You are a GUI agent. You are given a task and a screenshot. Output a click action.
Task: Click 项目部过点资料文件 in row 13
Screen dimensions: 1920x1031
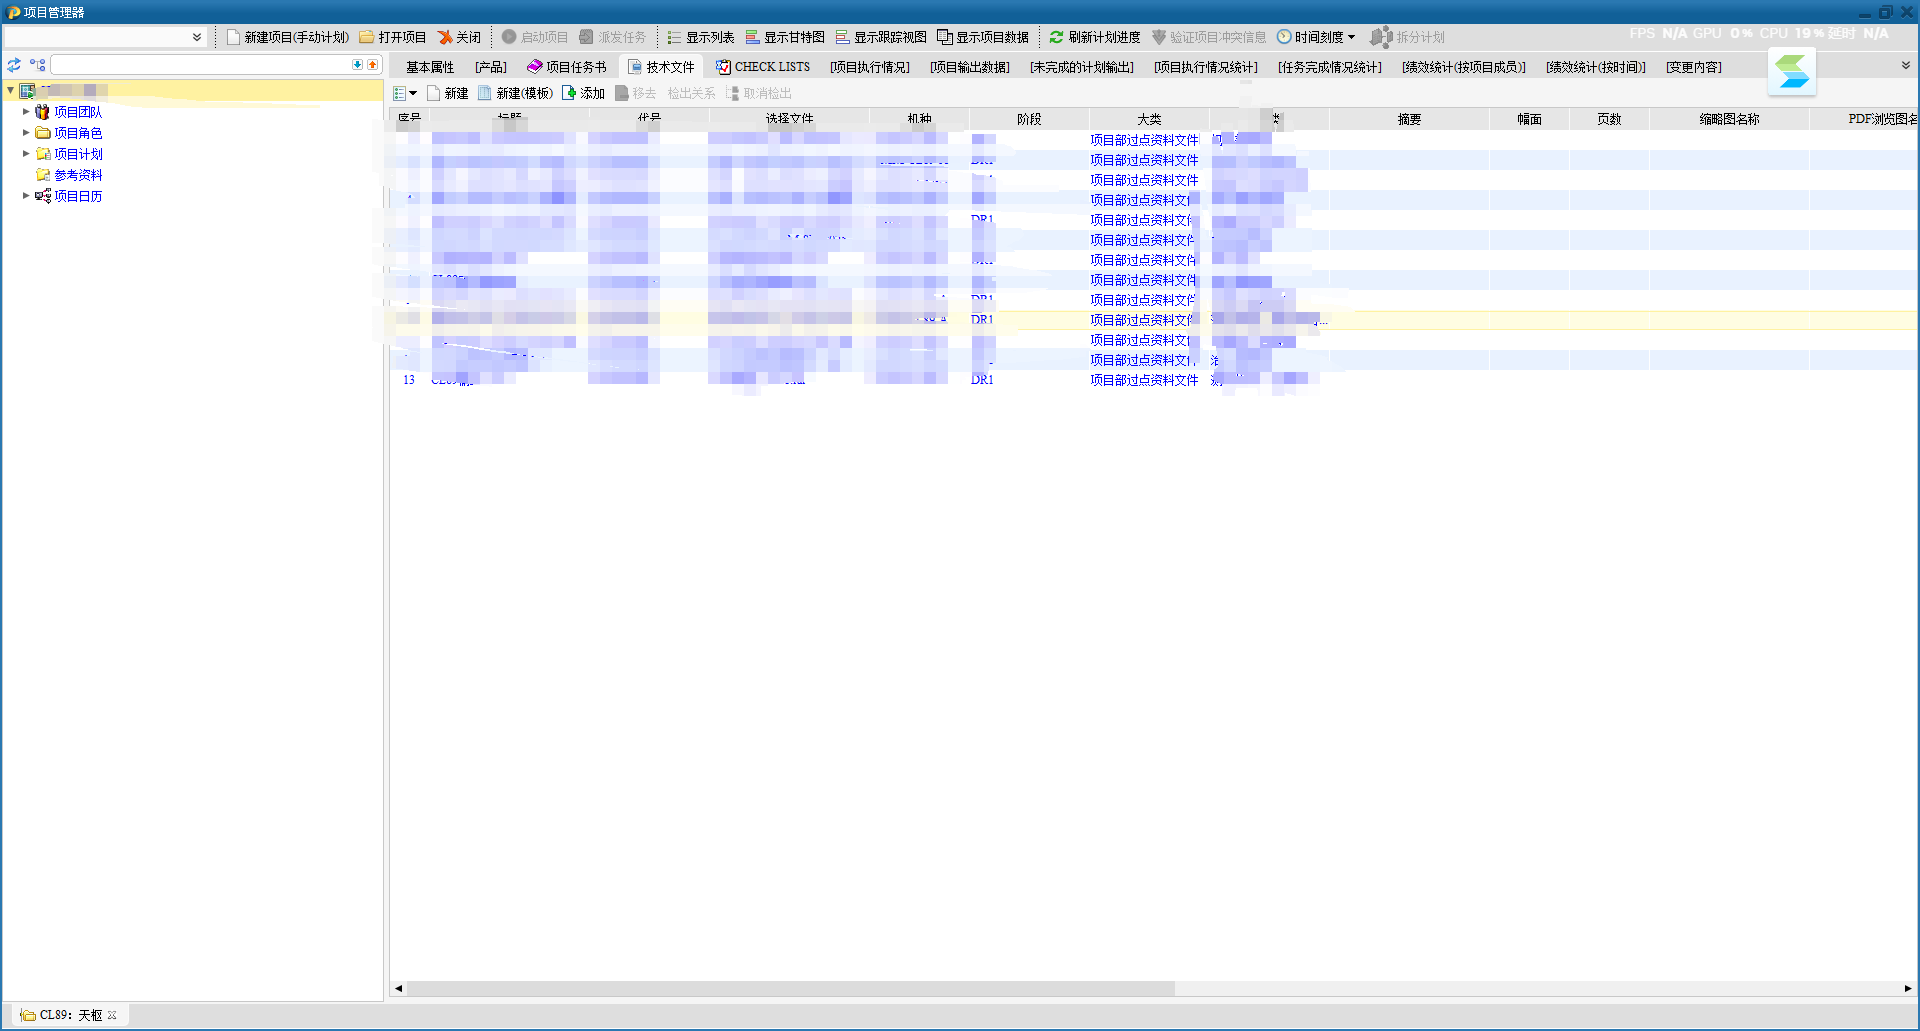1144,380
